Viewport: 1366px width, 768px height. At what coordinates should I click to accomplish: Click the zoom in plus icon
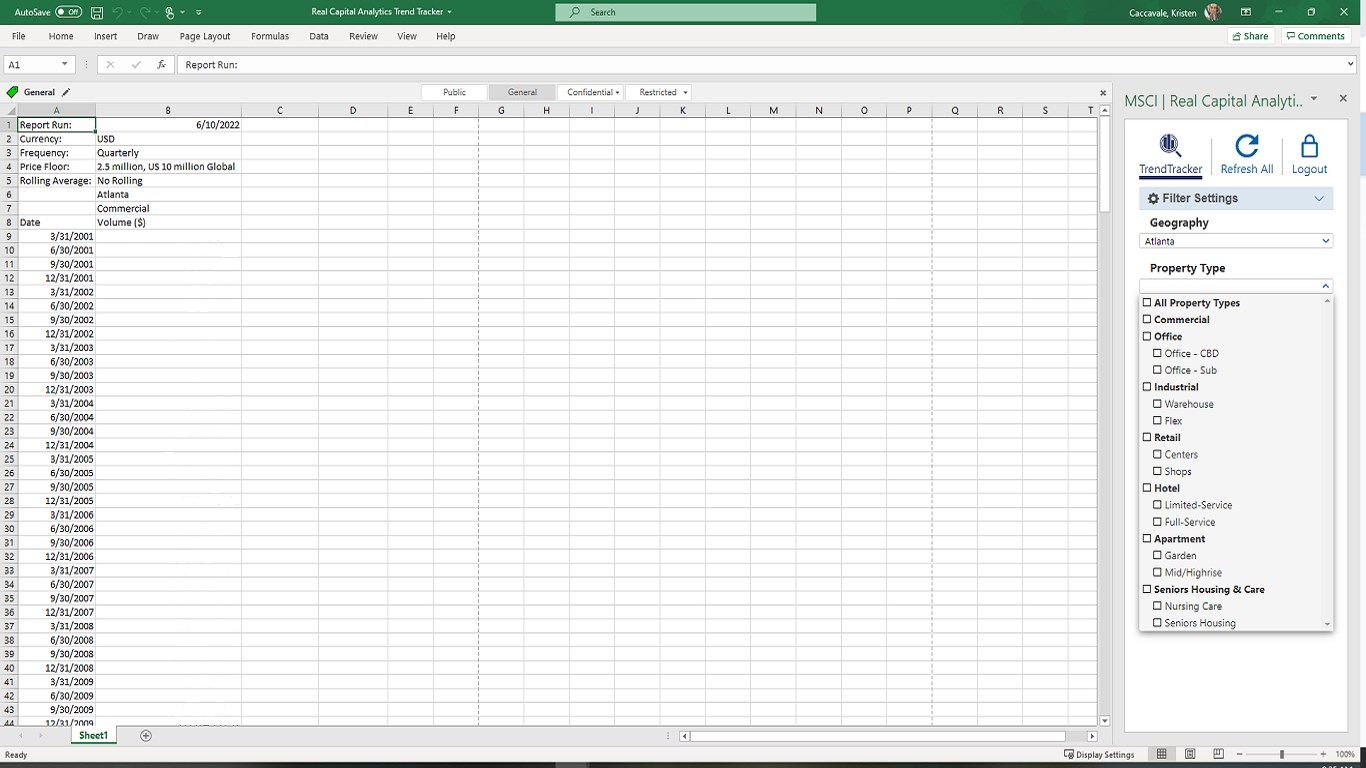coord(1323,754)
